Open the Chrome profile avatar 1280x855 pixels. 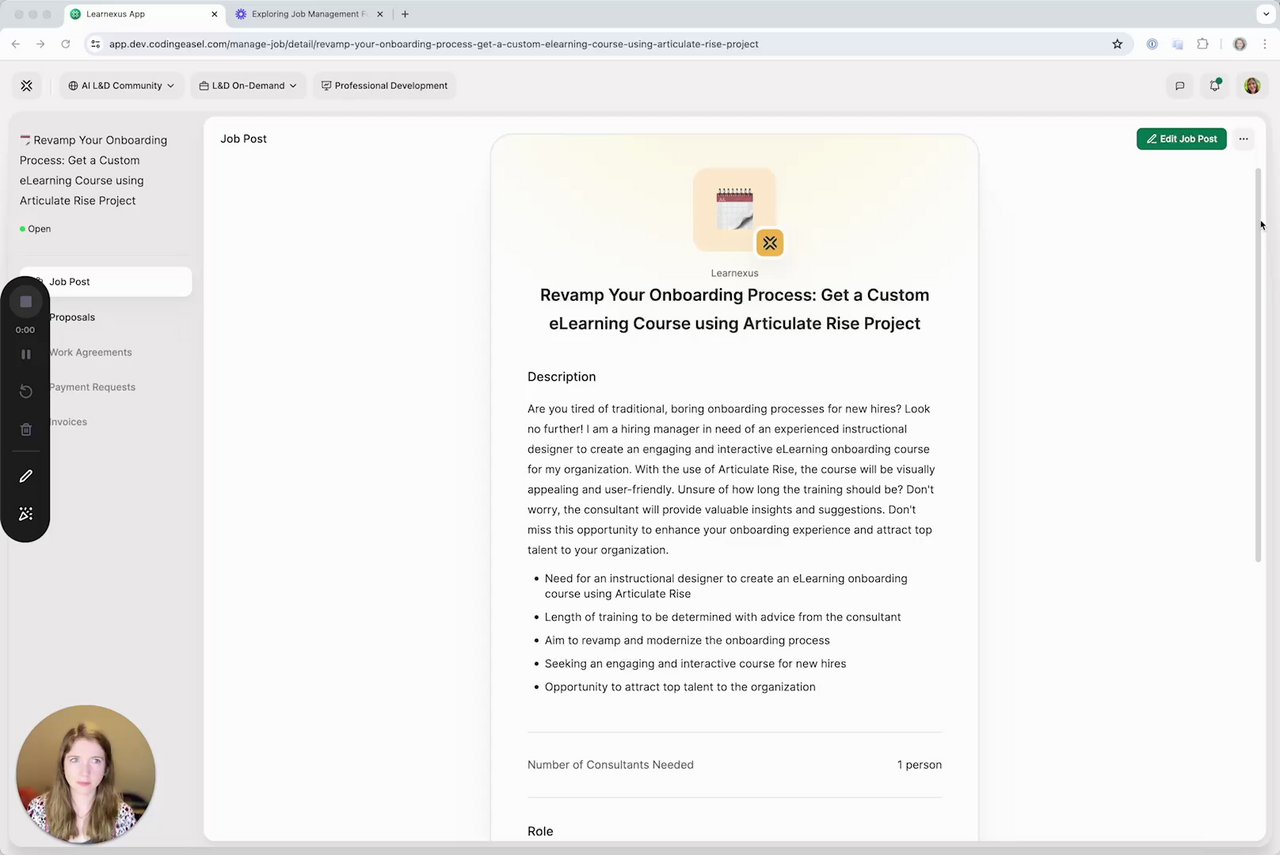[x=1240, y=44]
